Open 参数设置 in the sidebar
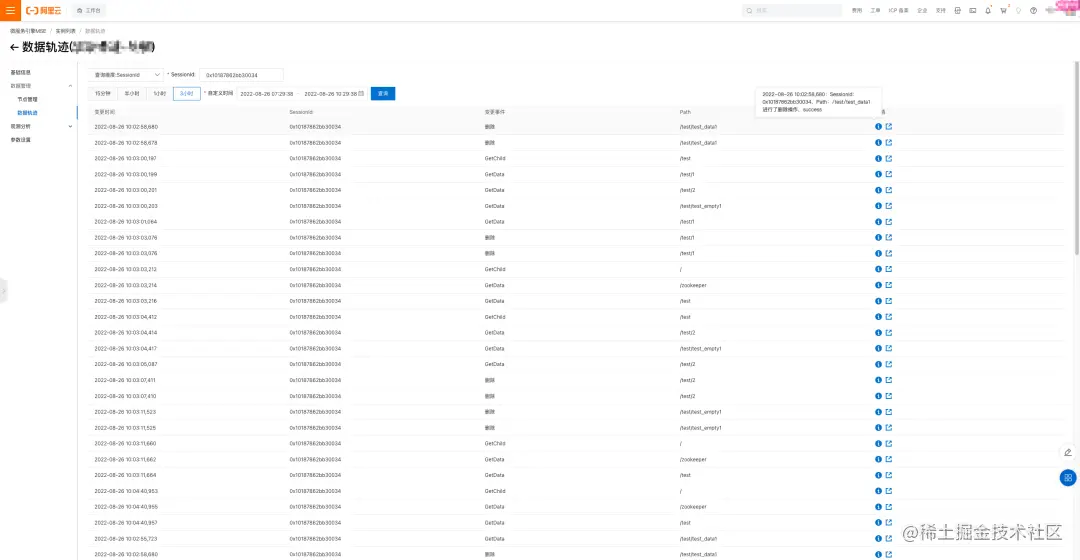The width and height of the screenshot is (1080, 560). [21, 140]
